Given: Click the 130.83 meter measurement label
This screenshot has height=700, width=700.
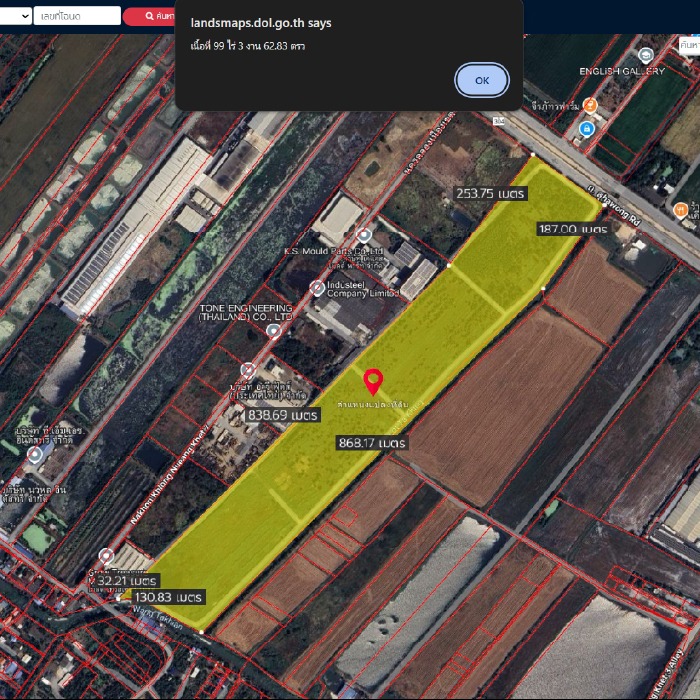Looking at the screenshot, I should pos(169,597).
